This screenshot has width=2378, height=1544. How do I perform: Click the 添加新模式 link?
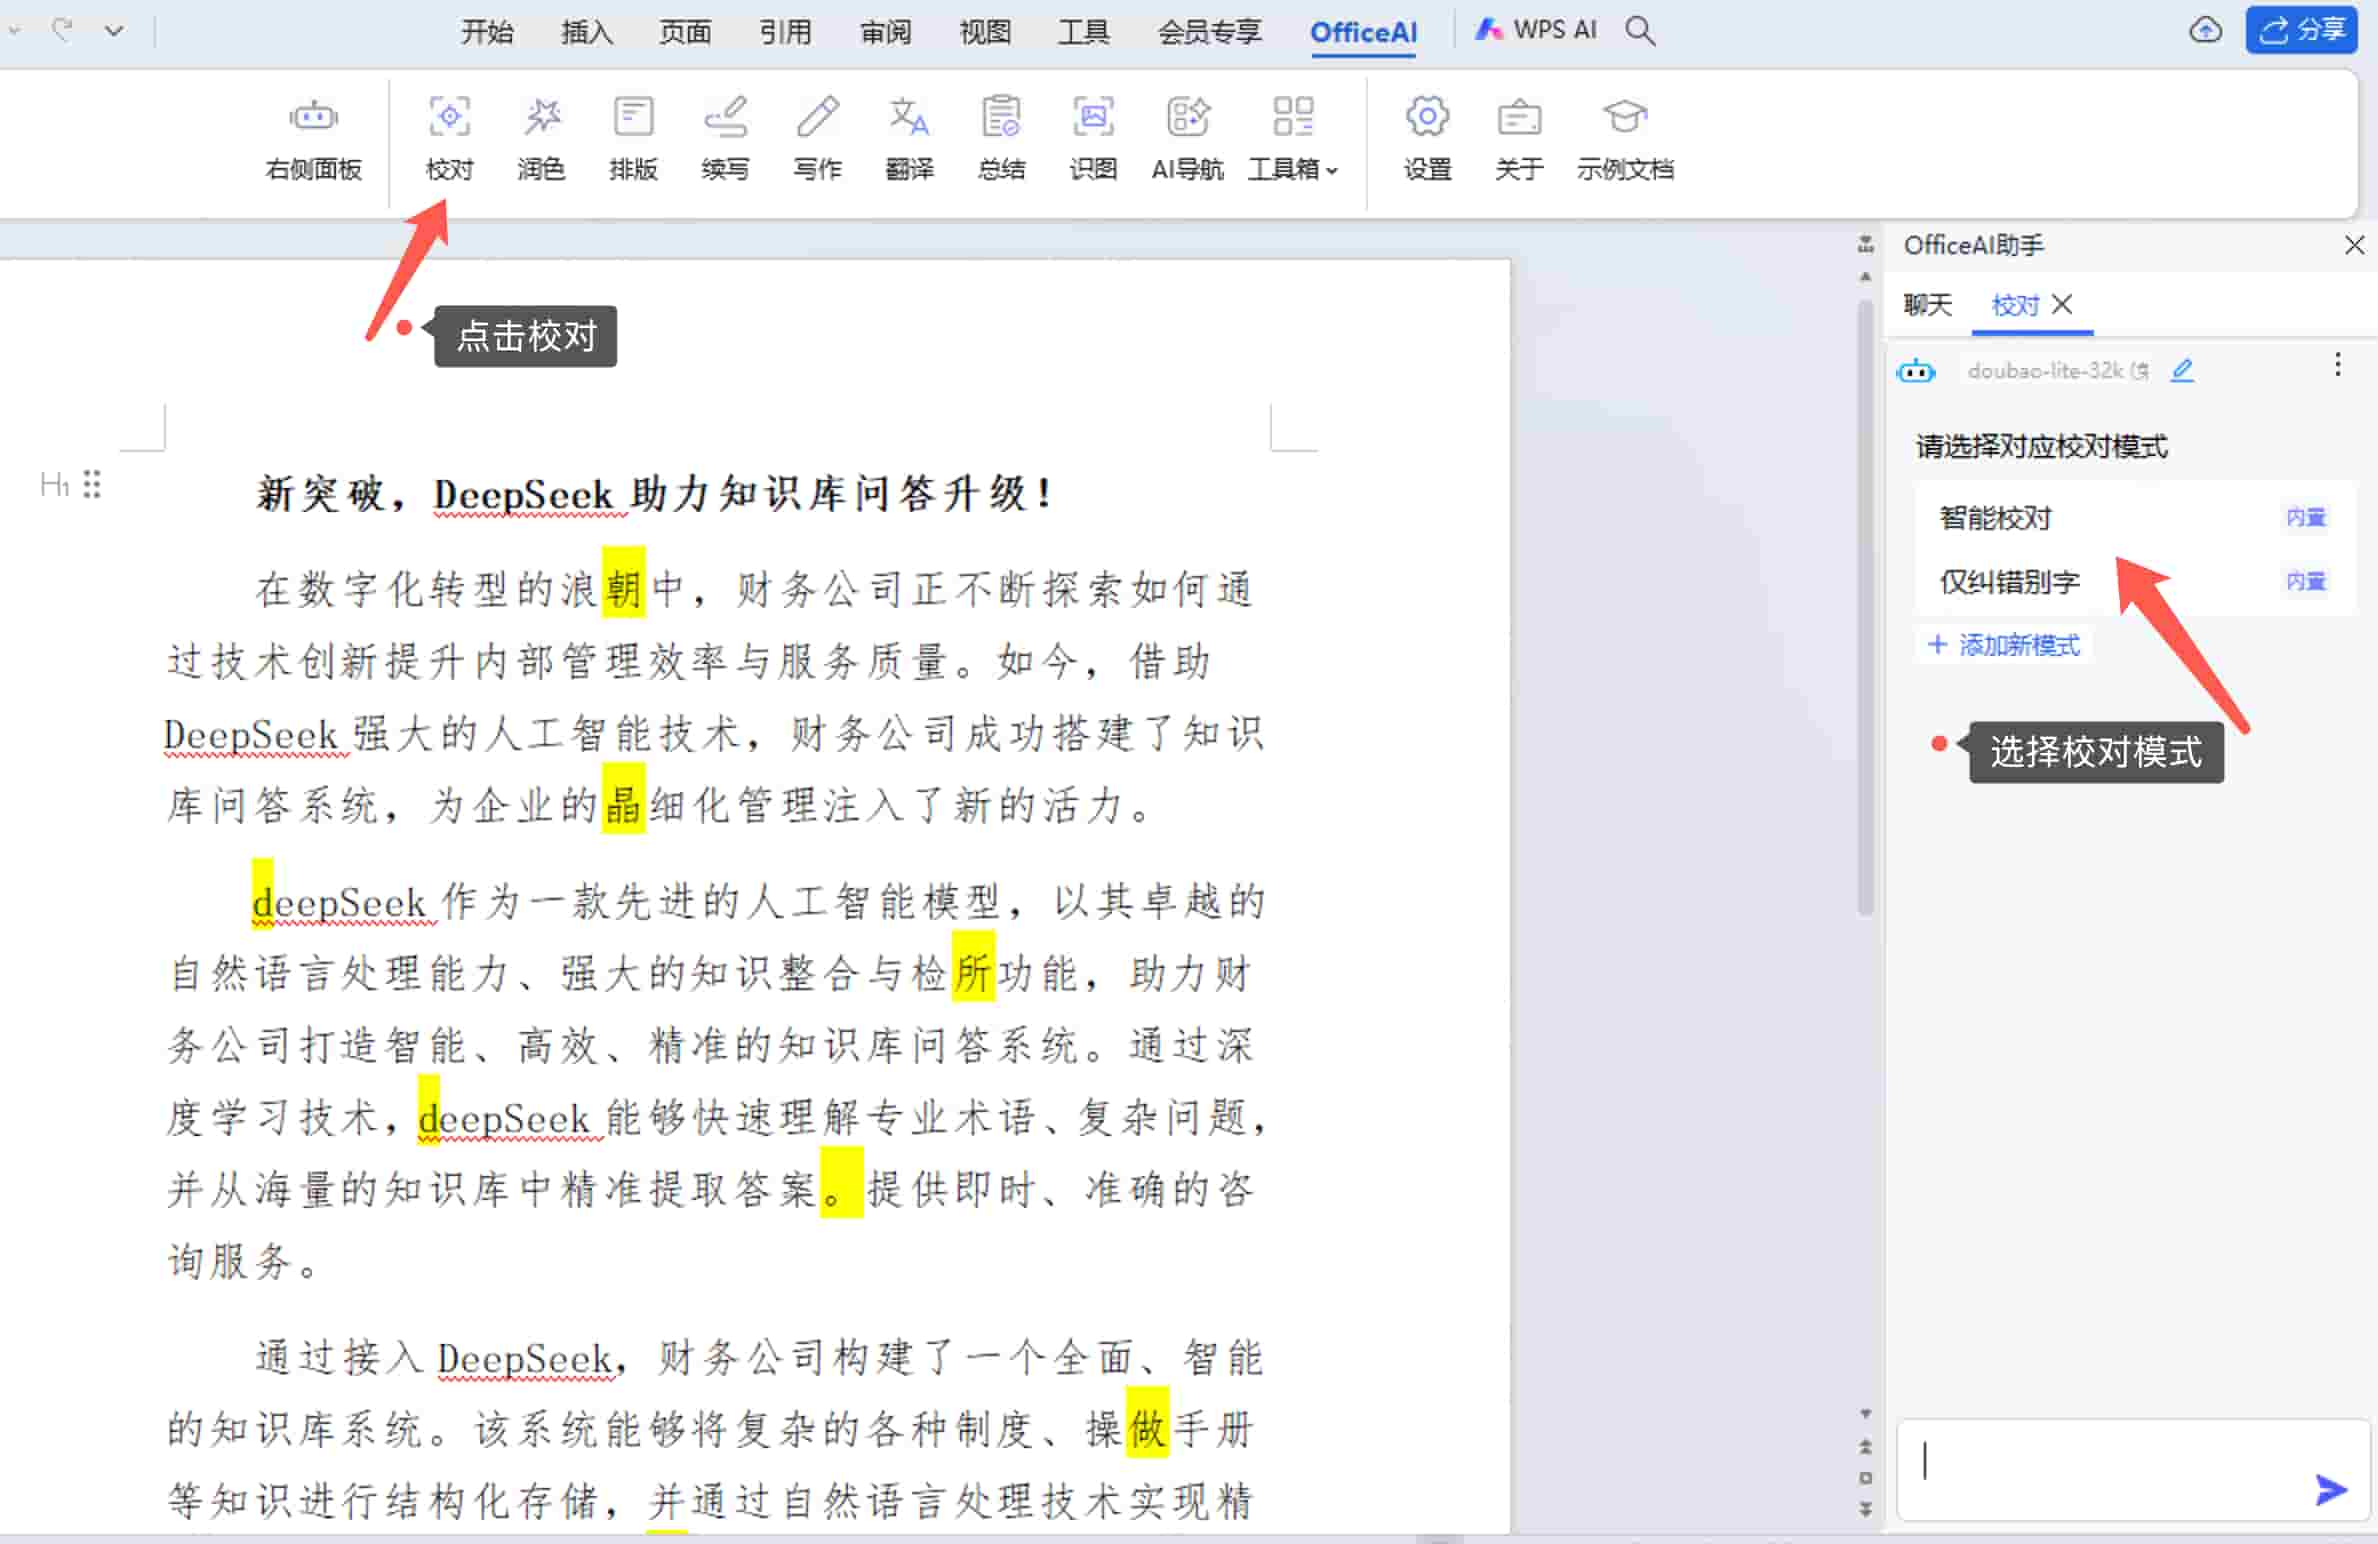[2006, 645]
